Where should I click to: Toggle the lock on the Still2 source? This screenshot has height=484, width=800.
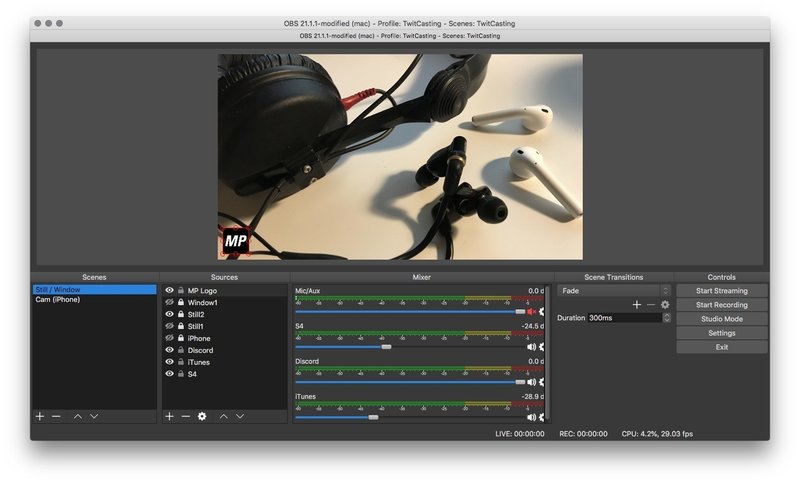[181, 314]
